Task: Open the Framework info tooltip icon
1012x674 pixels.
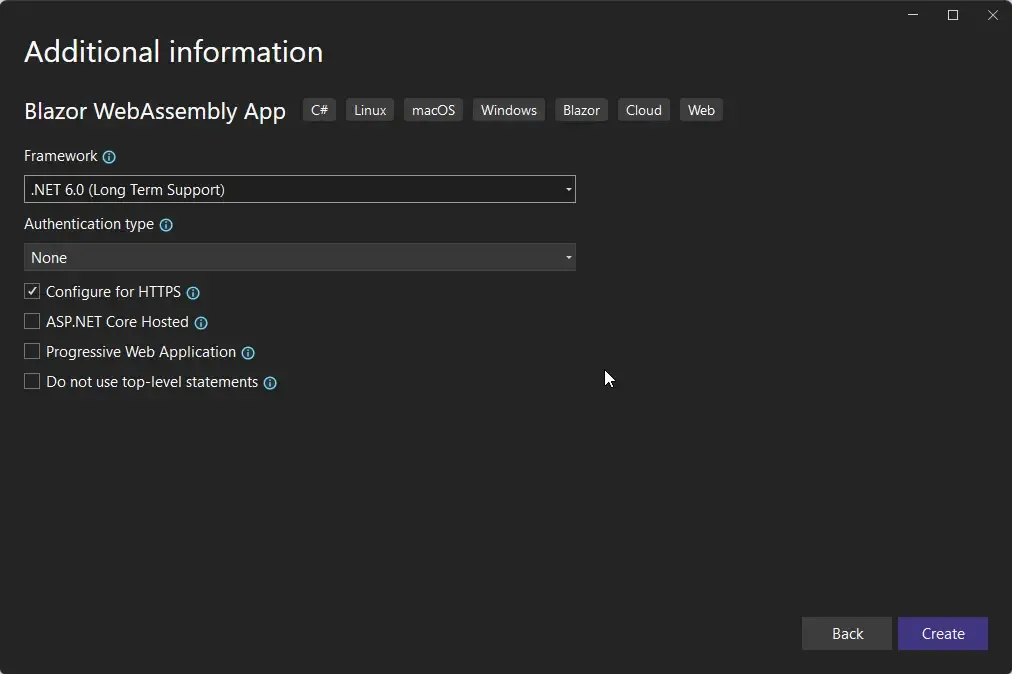Action: [109, 156]
